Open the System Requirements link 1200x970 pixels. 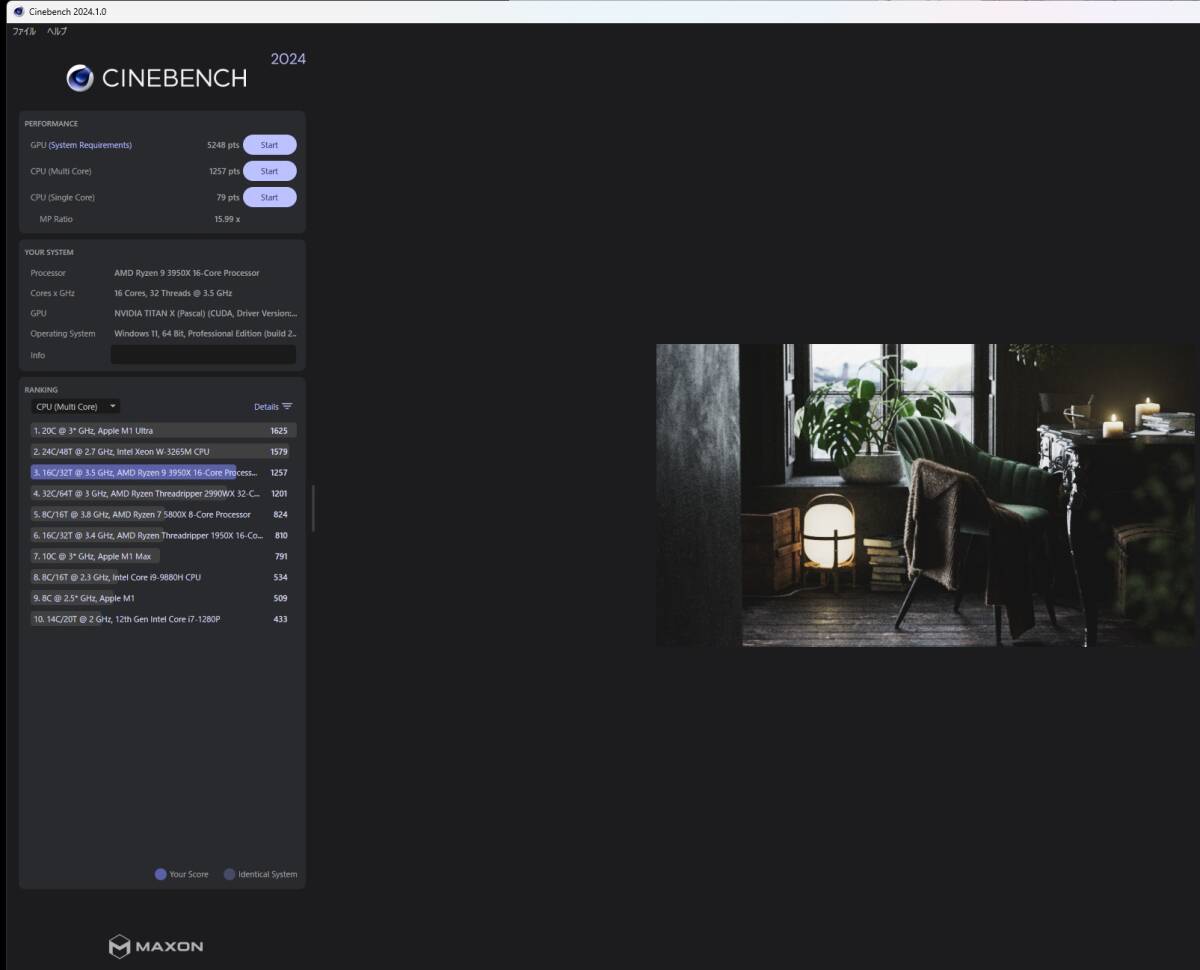[x=90, y=145]
